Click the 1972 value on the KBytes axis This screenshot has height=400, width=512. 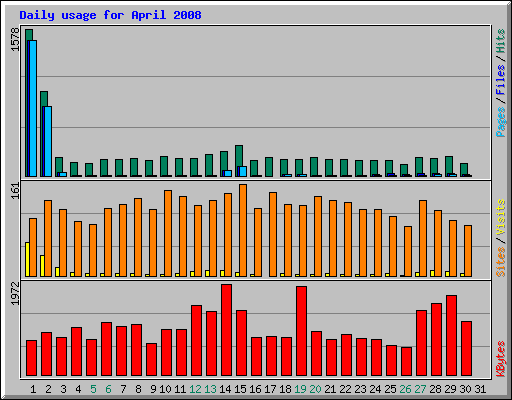pyautogui.click(x=15, y=294)
